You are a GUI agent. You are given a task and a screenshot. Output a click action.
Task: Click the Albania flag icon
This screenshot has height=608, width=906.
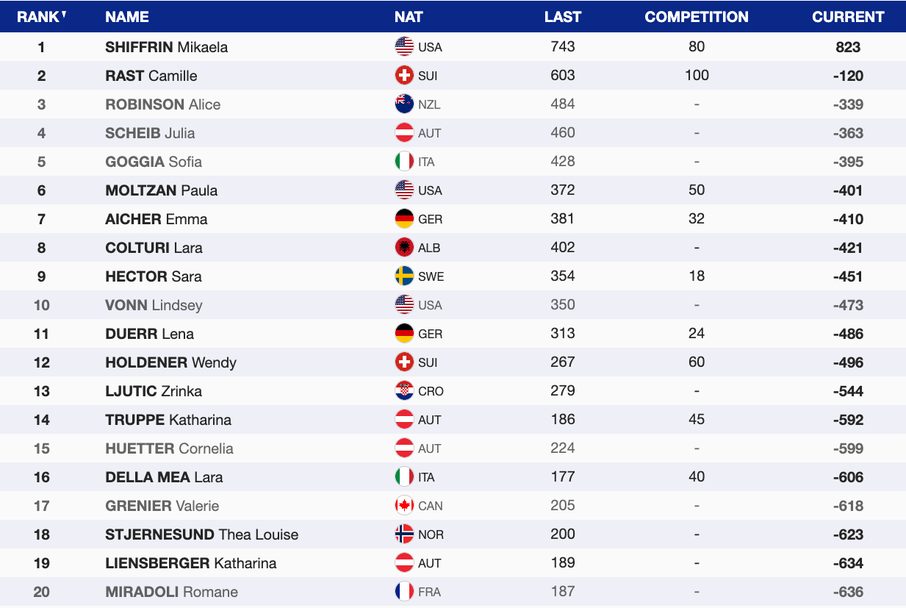(x=404, y=247)
